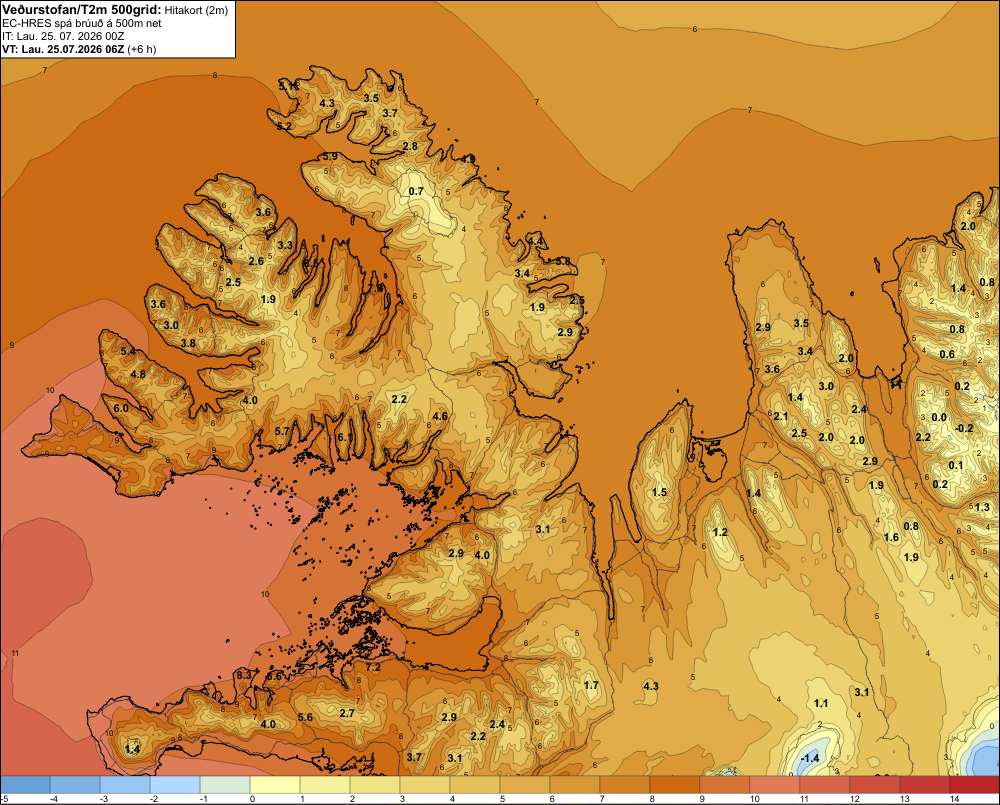This screenshot has width=1000, height=805.
Task: Click the 0.6 temperature value
Action: click(x=947, y=354)
